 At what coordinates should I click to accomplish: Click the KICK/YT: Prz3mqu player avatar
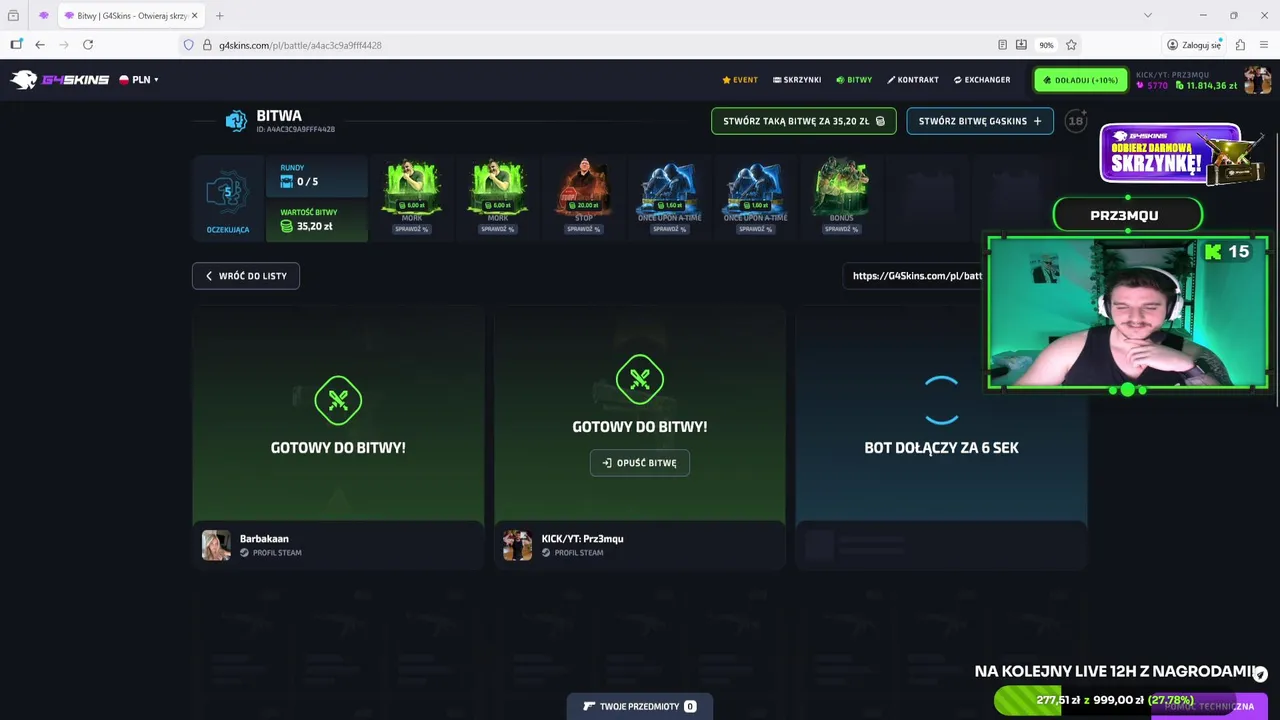(x=517, y=545)
